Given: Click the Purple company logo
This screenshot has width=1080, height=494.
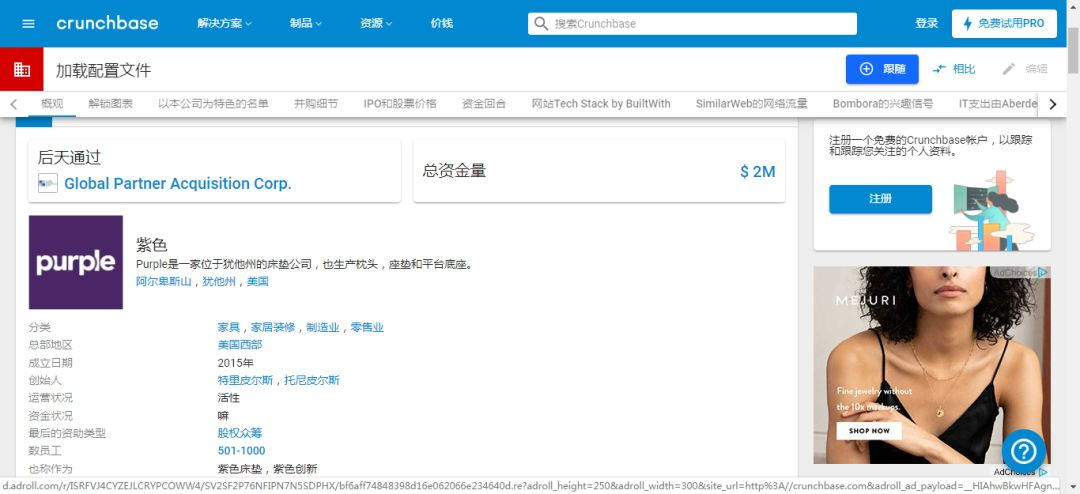Looking at the screenshot, I should pyautogui.click(x=76, y=263).
